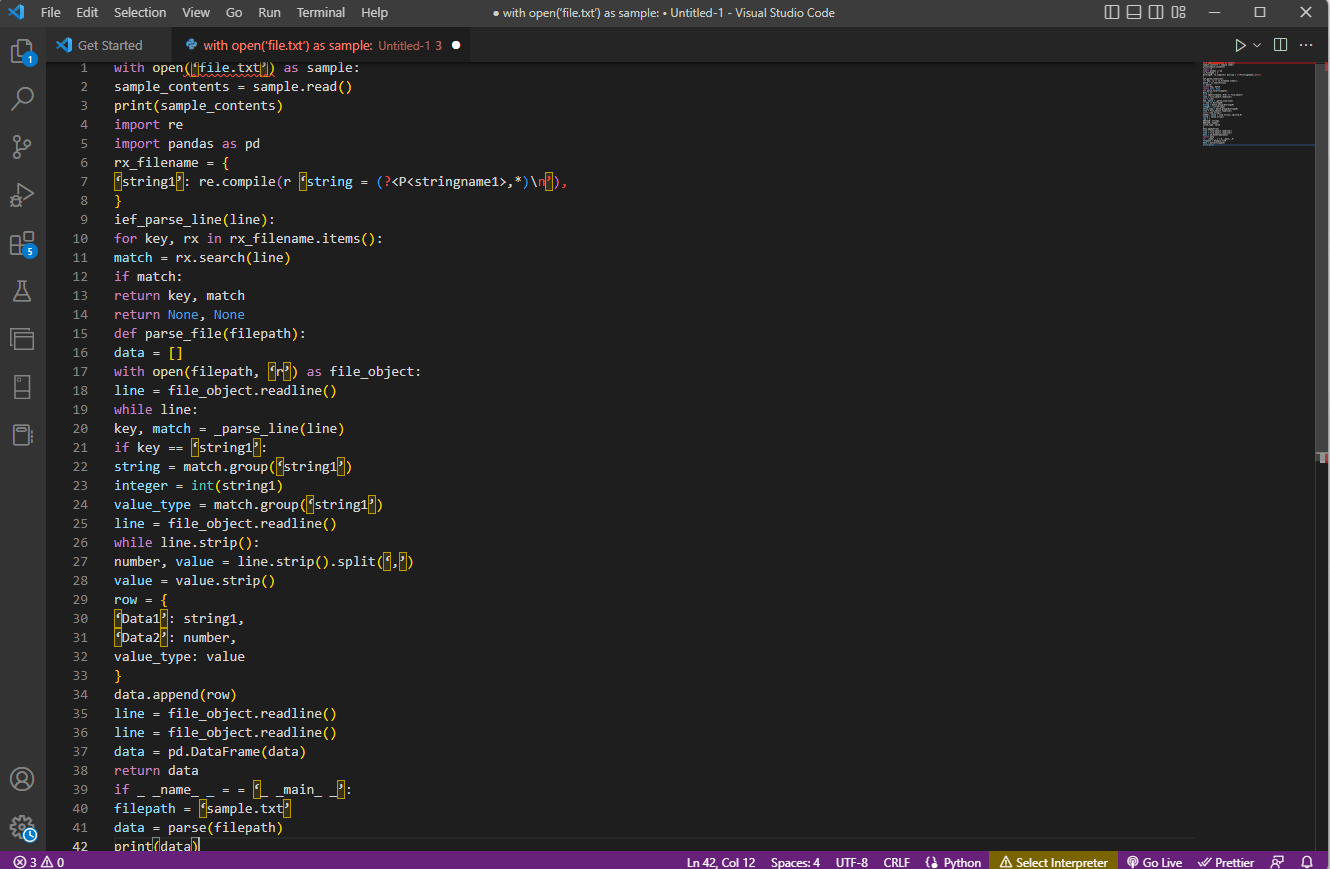Image resolution: width=1330 pixels, height=869 pixels.
Task: Click Ln 42, Col 12 go-to-line indicator
Action: point(721,862)
